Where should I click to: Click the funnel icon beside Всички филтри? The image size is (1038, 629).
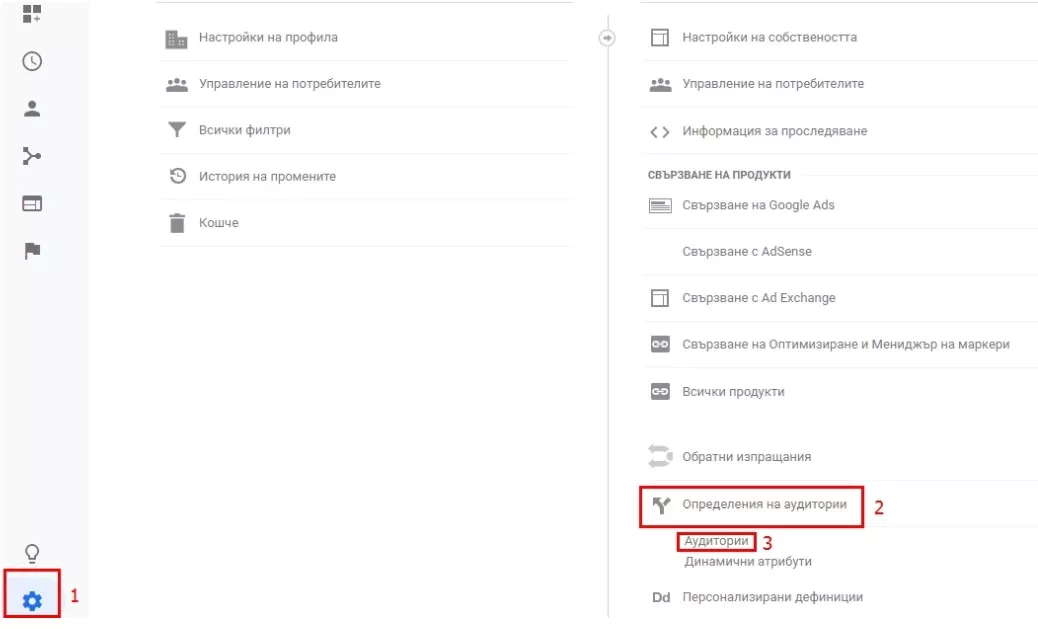click(x=177, y=130)
